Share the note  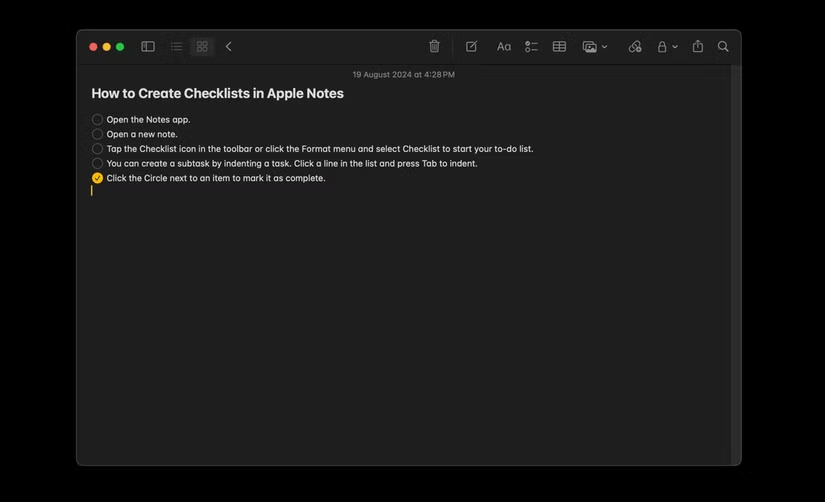[698, 46]
